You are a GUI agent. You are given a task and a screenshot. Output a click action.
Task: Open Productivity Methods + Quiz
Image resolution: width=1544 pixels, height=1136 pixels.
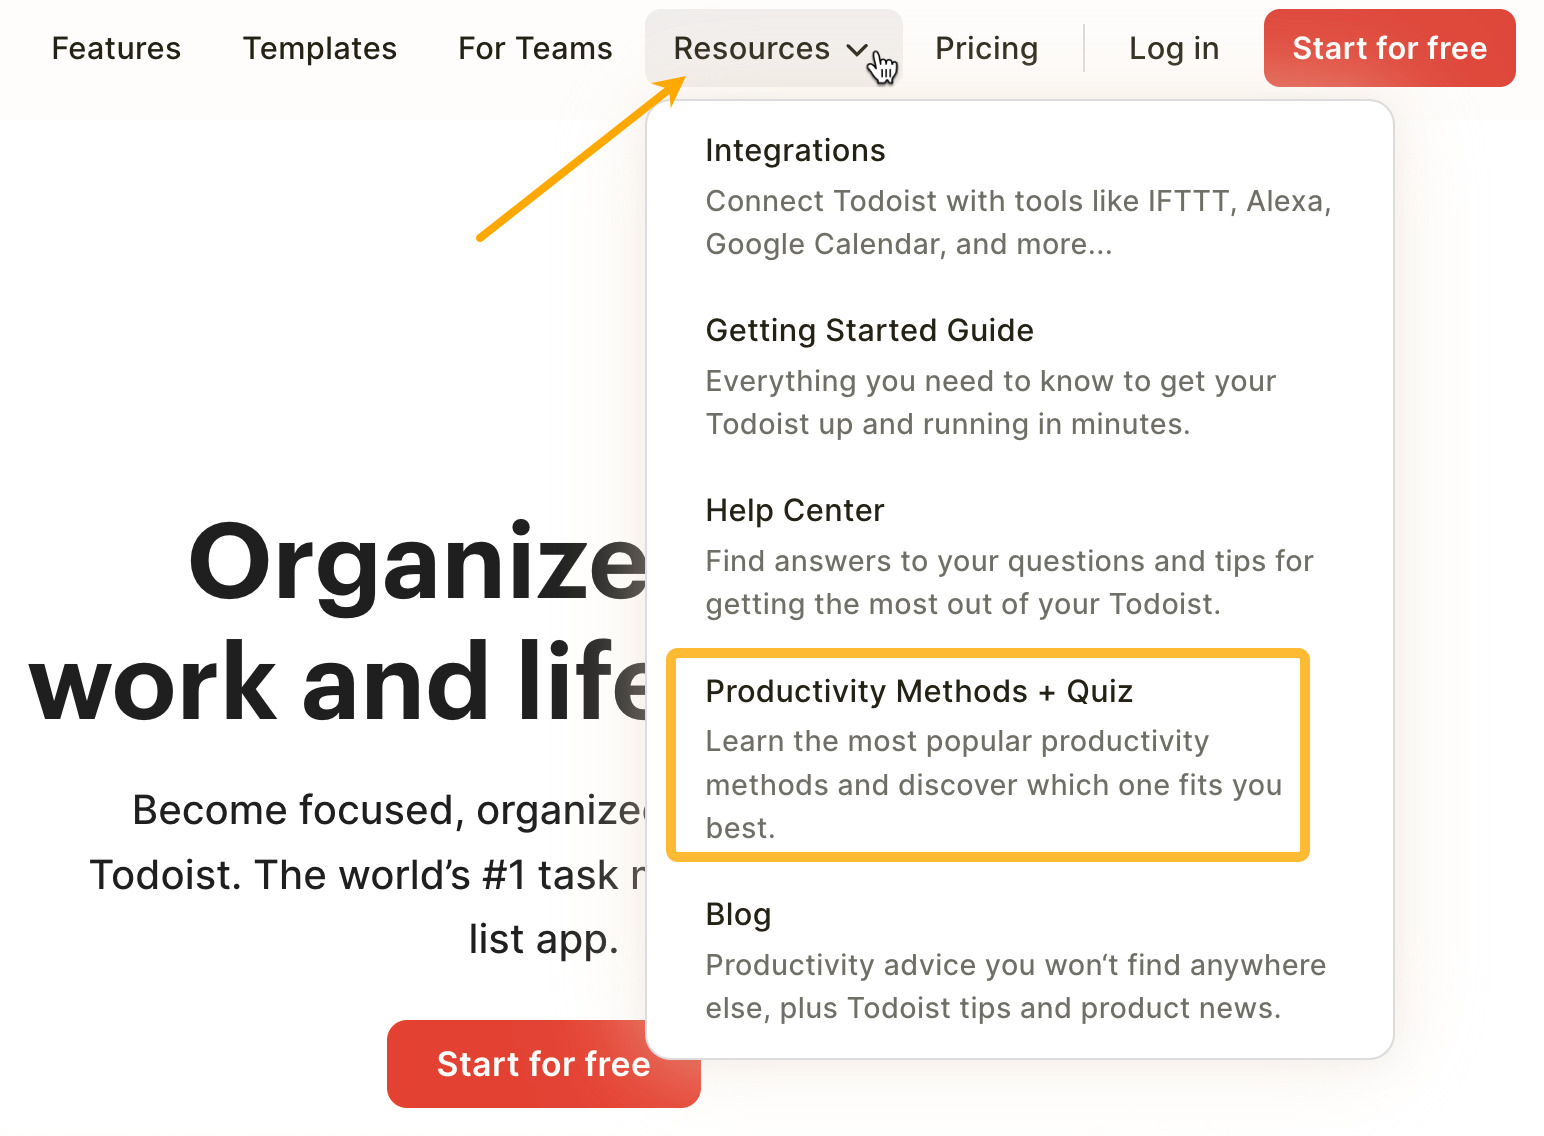(919, 690)
